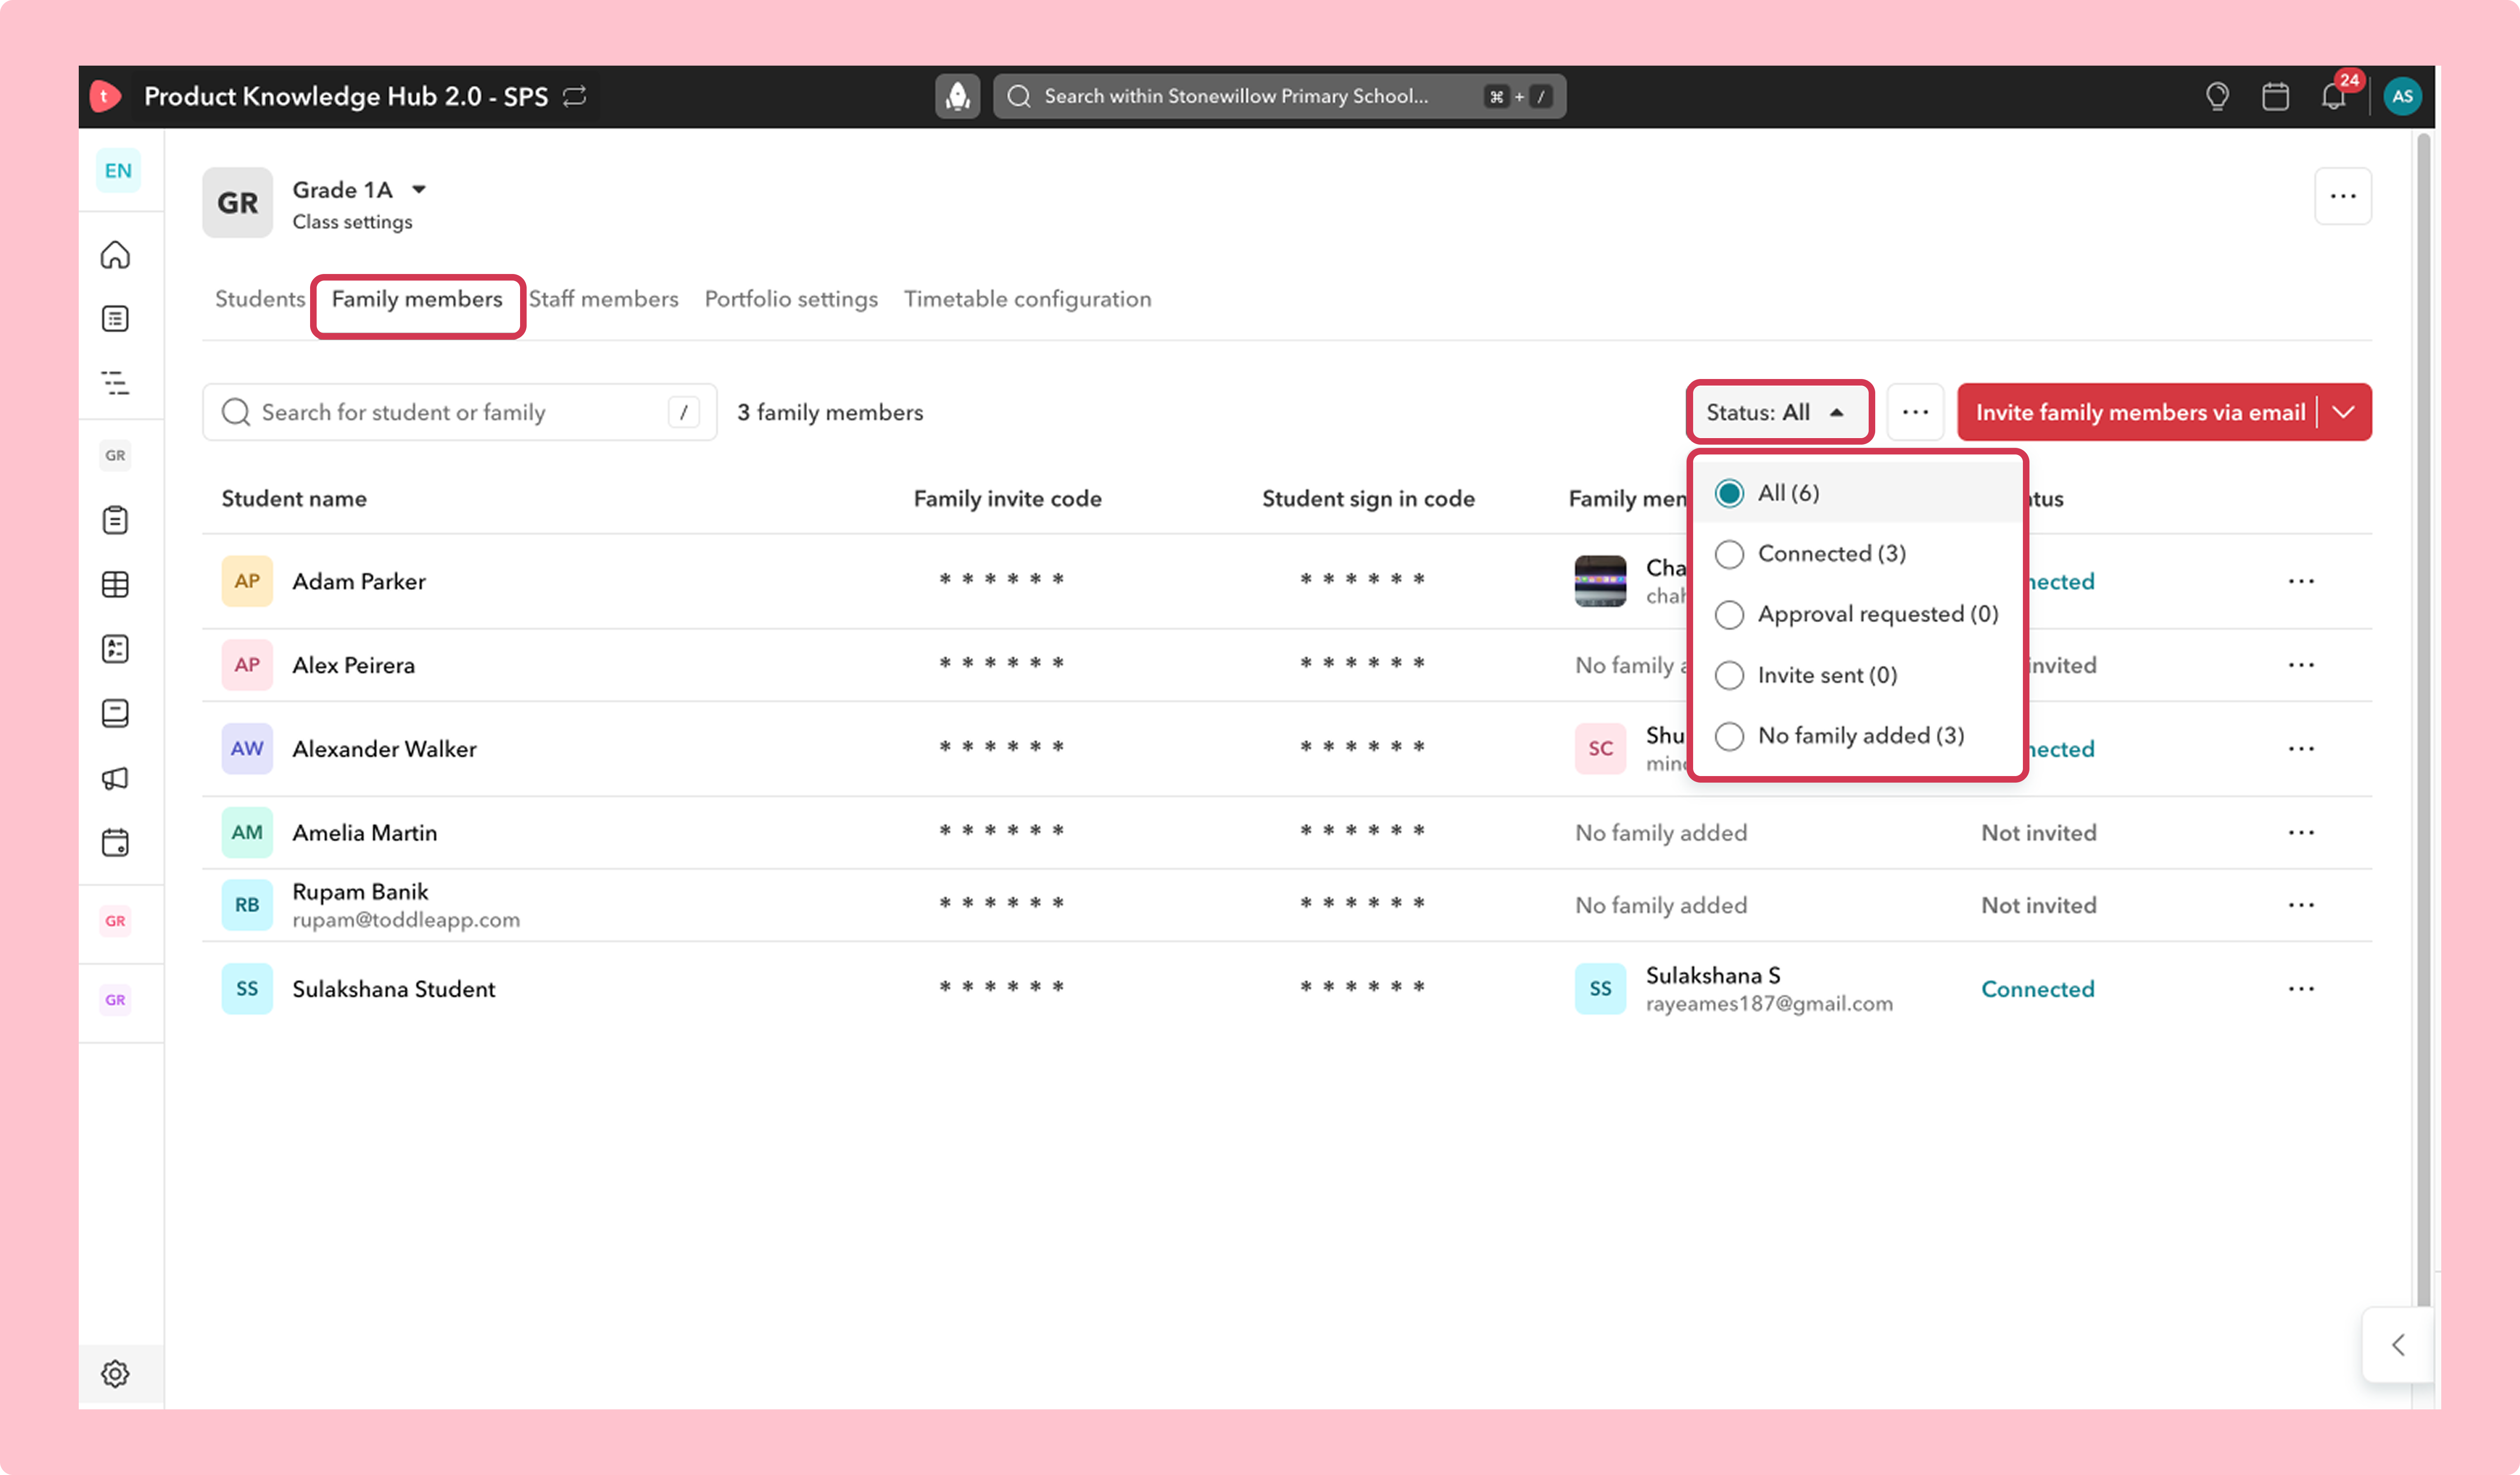Select the gray GR class sidebar icon
The width and height of the screenshot is (2520, 1475).
[115, 456]
